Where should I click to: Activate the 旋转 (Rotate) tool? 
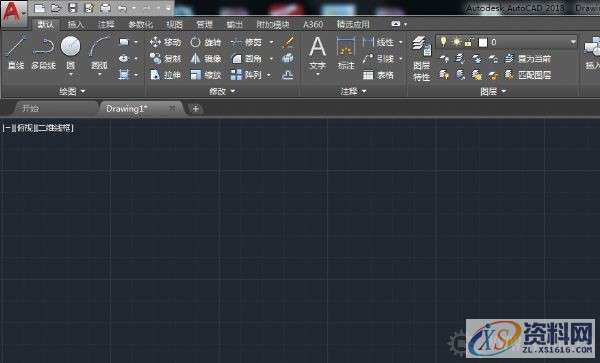click(205, 42)
